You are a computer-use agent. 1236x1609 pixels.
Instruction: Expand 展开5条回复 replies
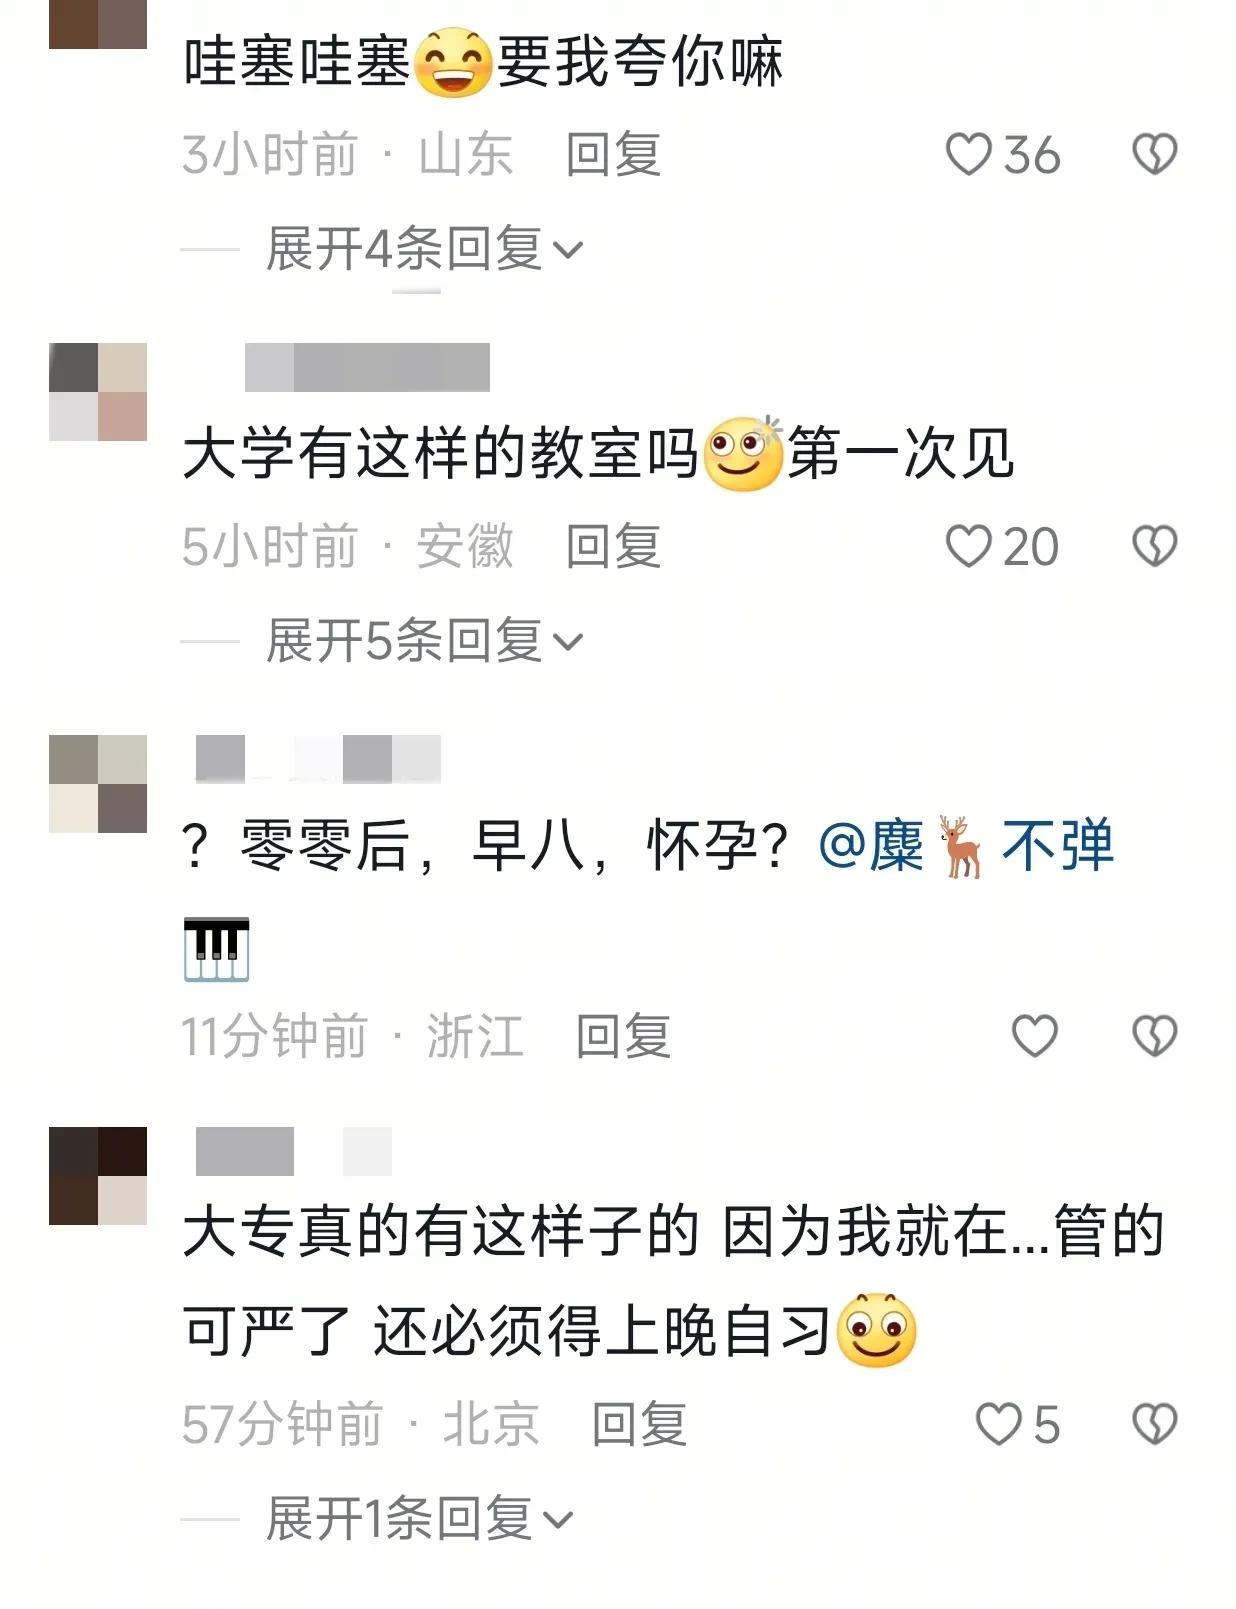pyautogui.click(x=424, y=640)
